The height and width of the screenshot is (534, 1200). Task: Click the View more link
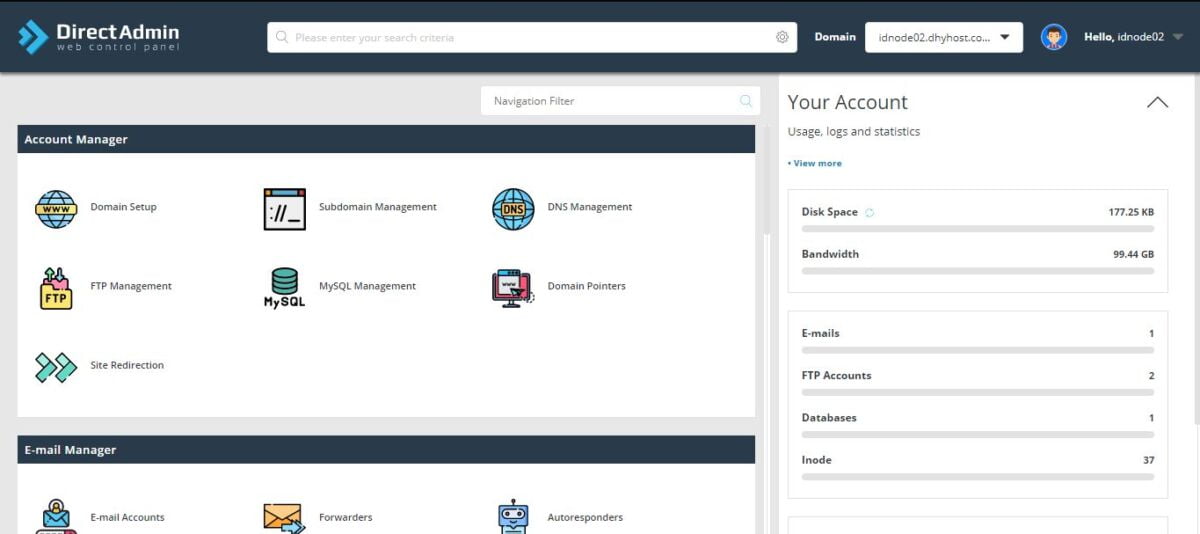pos(815,163)
